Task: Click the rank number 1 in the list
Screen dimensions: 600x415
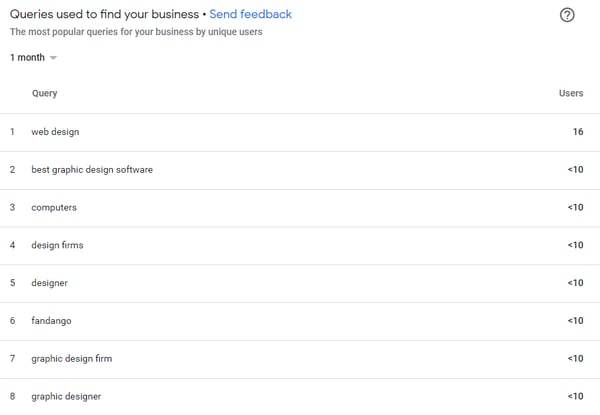Action: (x=13, y=132)
